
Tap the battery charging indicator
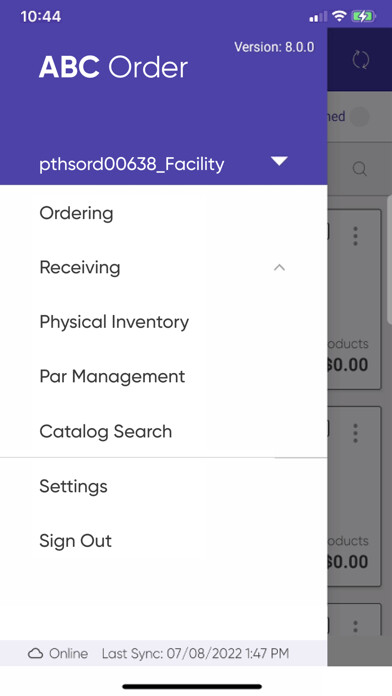[364, 17]
